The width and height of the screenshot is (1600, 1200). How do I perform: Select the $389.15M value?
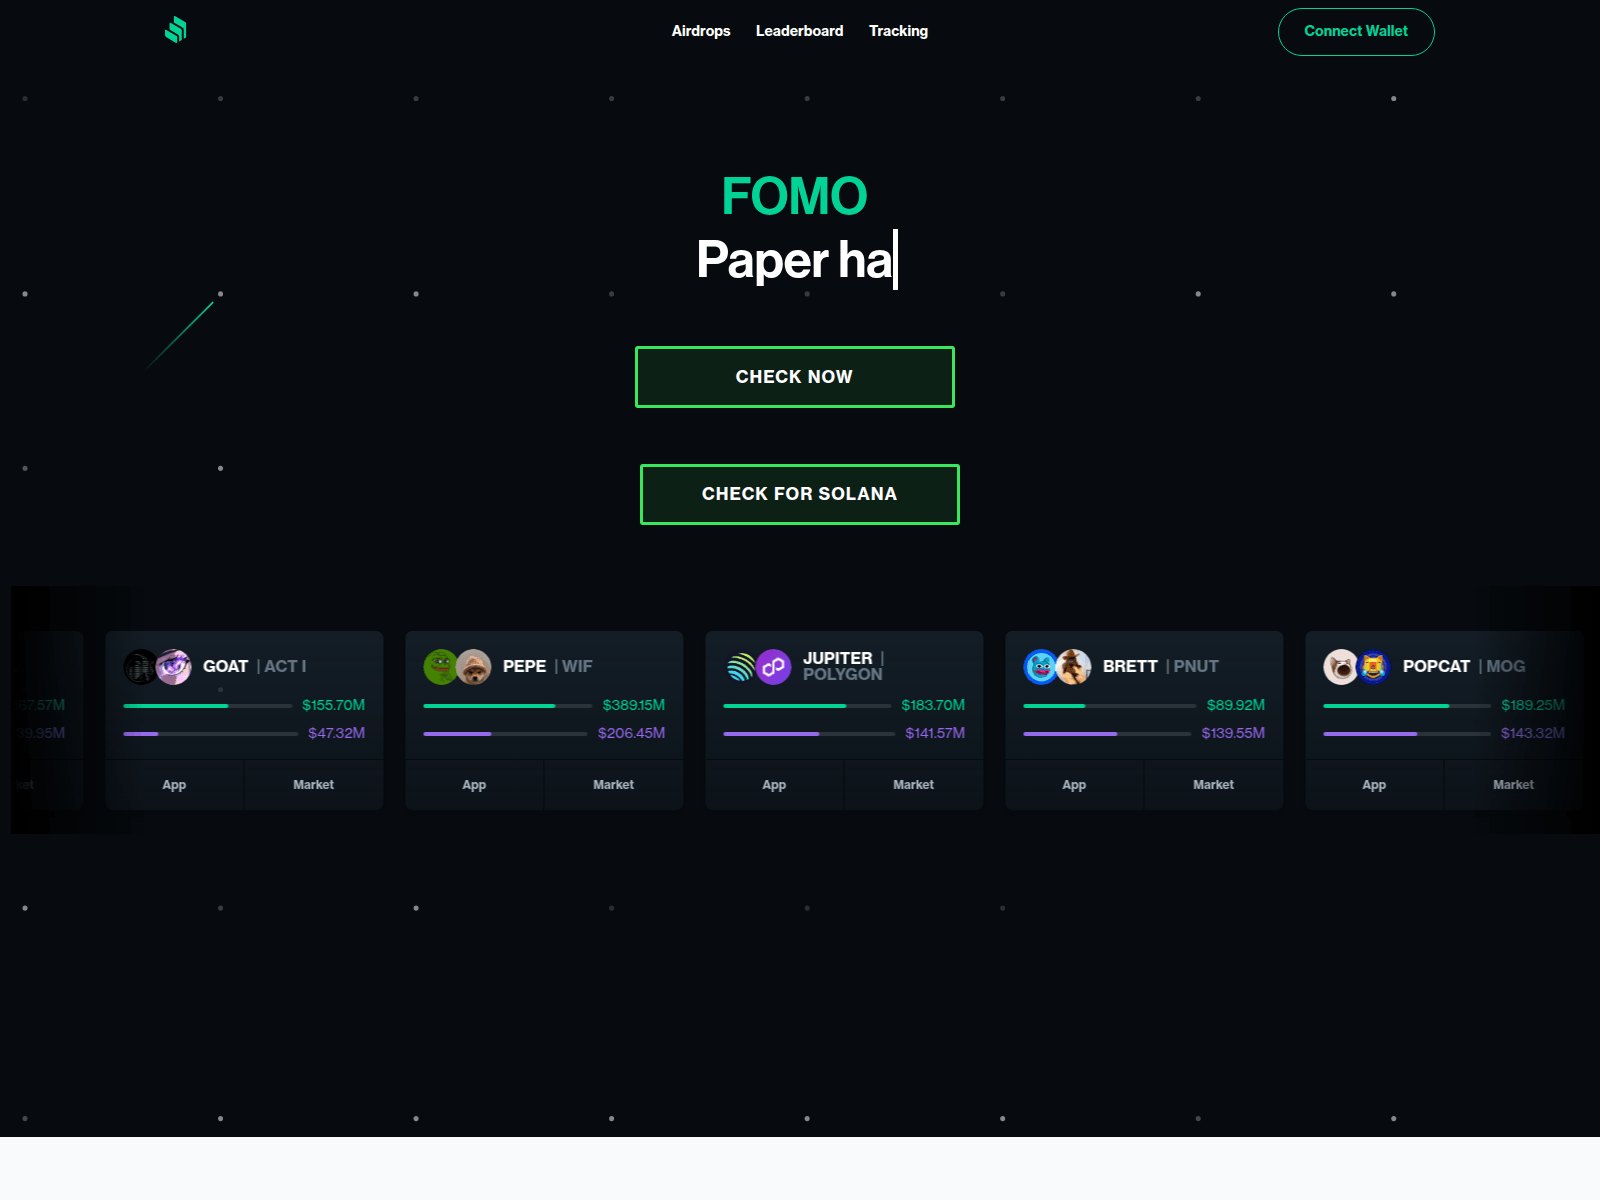pos(634,705)
